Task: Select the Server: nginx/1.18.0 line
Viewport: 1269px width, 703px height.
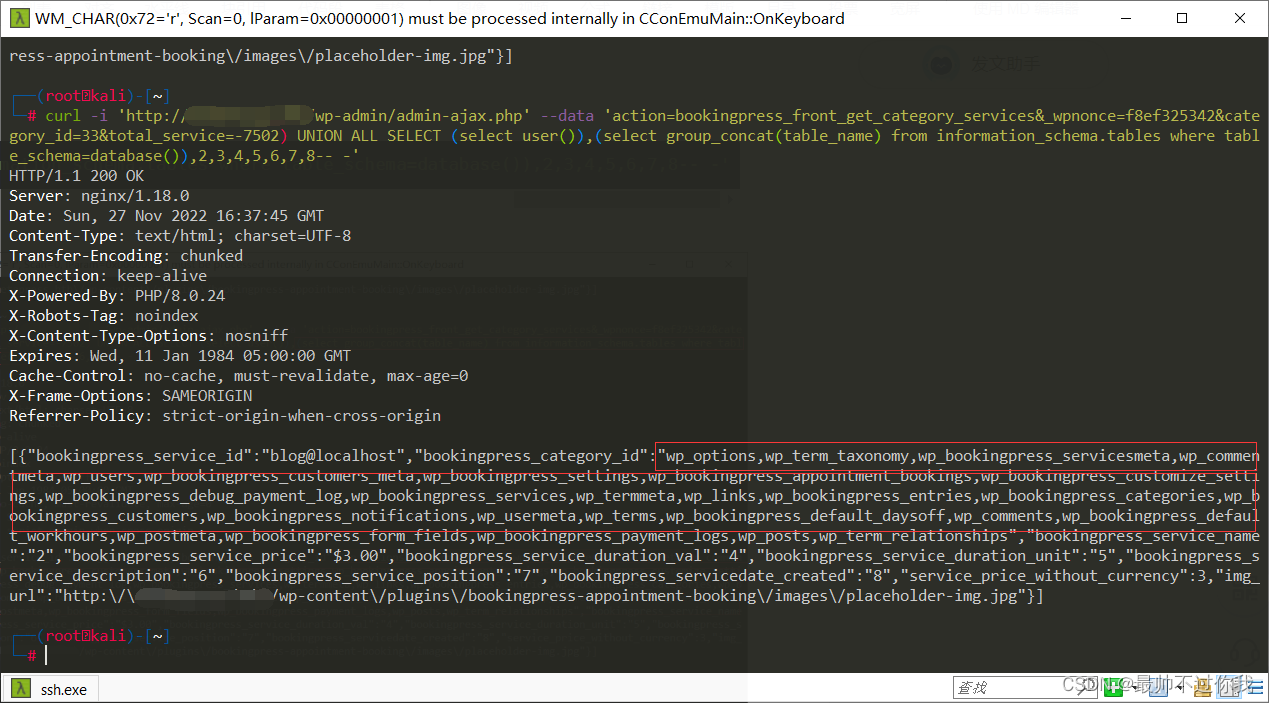Action: (x=99, y=196)
